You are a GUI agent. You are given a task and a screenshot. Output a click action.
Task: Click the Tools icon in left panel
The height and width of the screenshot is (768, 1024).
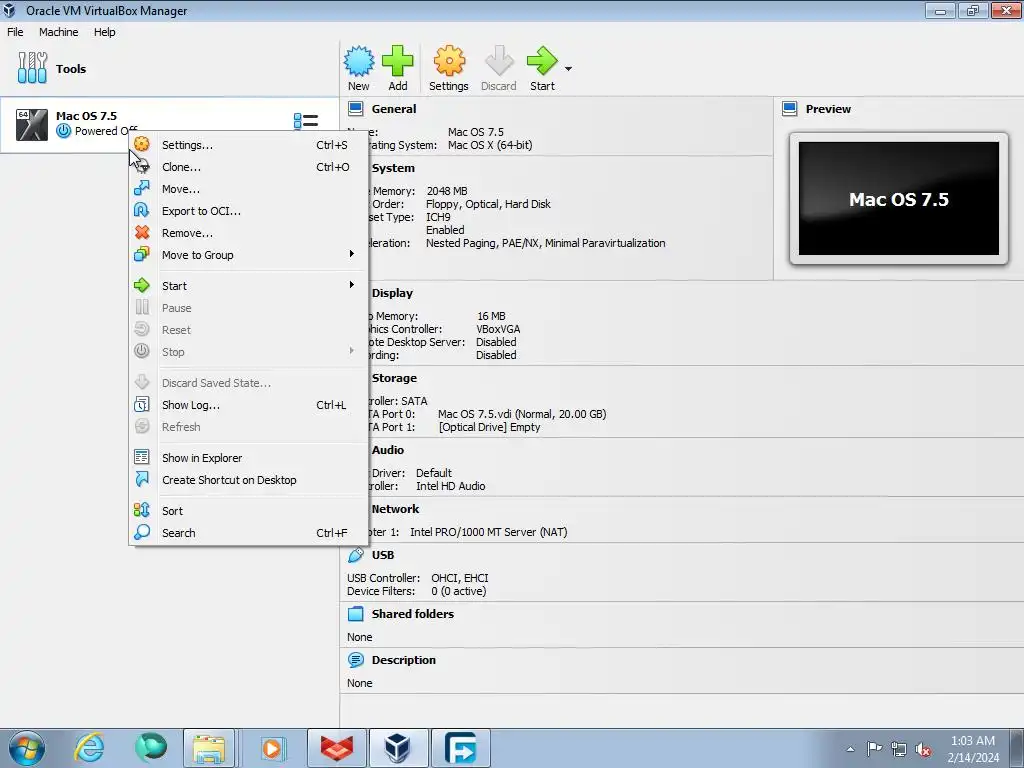coord(33,68)
